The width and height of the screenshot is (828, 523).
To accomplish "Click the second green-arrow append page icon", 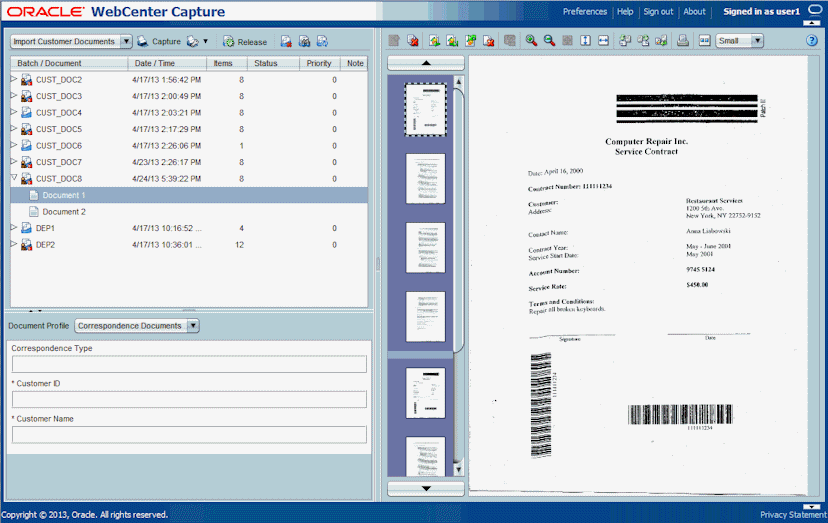I will [x=452, y=41].
